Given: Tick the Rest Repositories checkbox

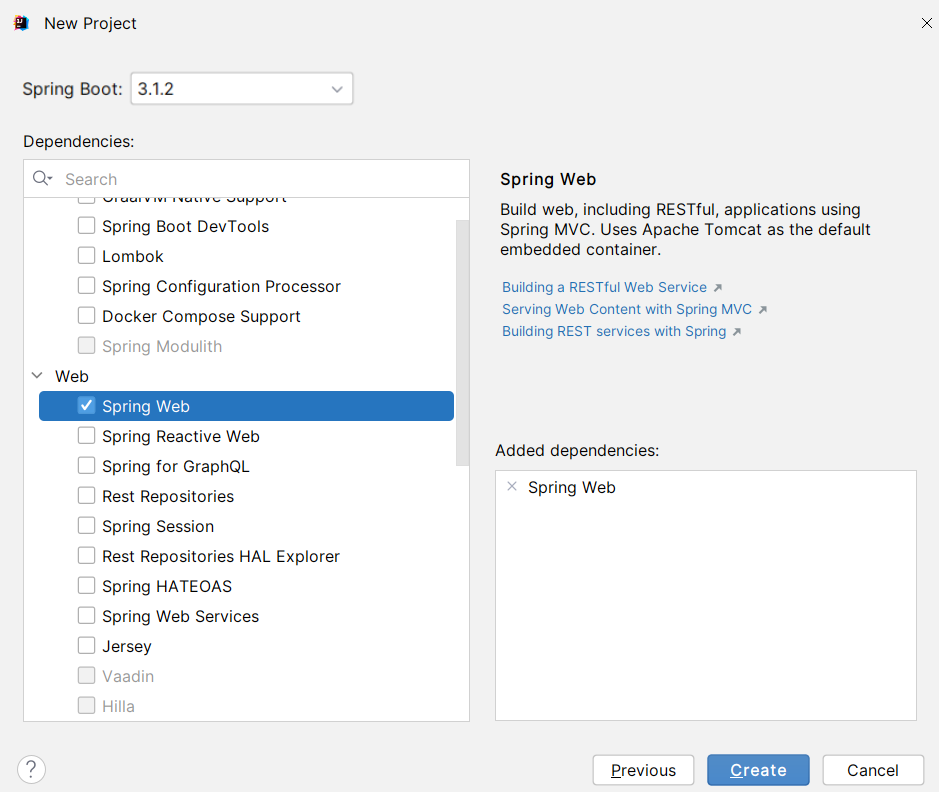Looking at the screenshot, I should (86, 496).
